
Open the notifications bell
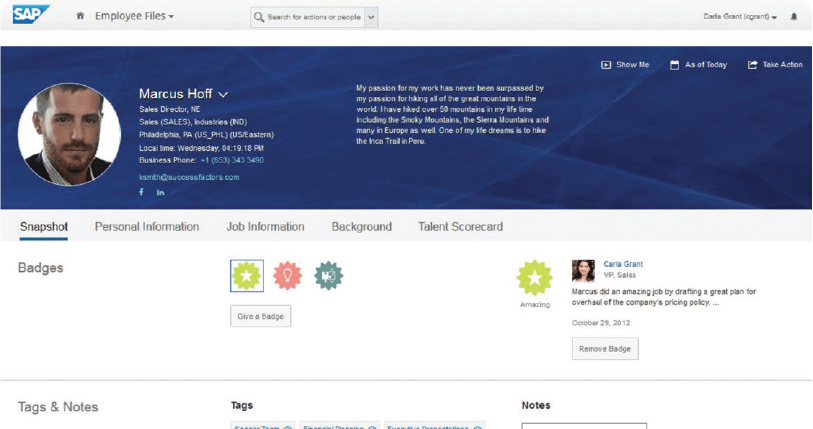pos(794,17)
